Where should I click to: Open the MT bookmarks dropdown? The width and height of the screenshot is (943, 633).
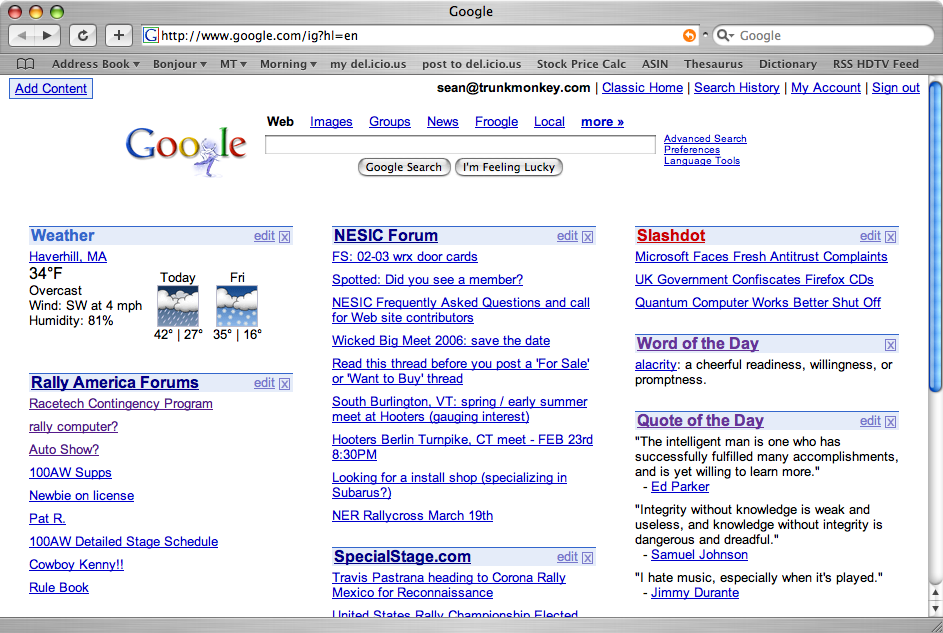(x=233, y=64)
